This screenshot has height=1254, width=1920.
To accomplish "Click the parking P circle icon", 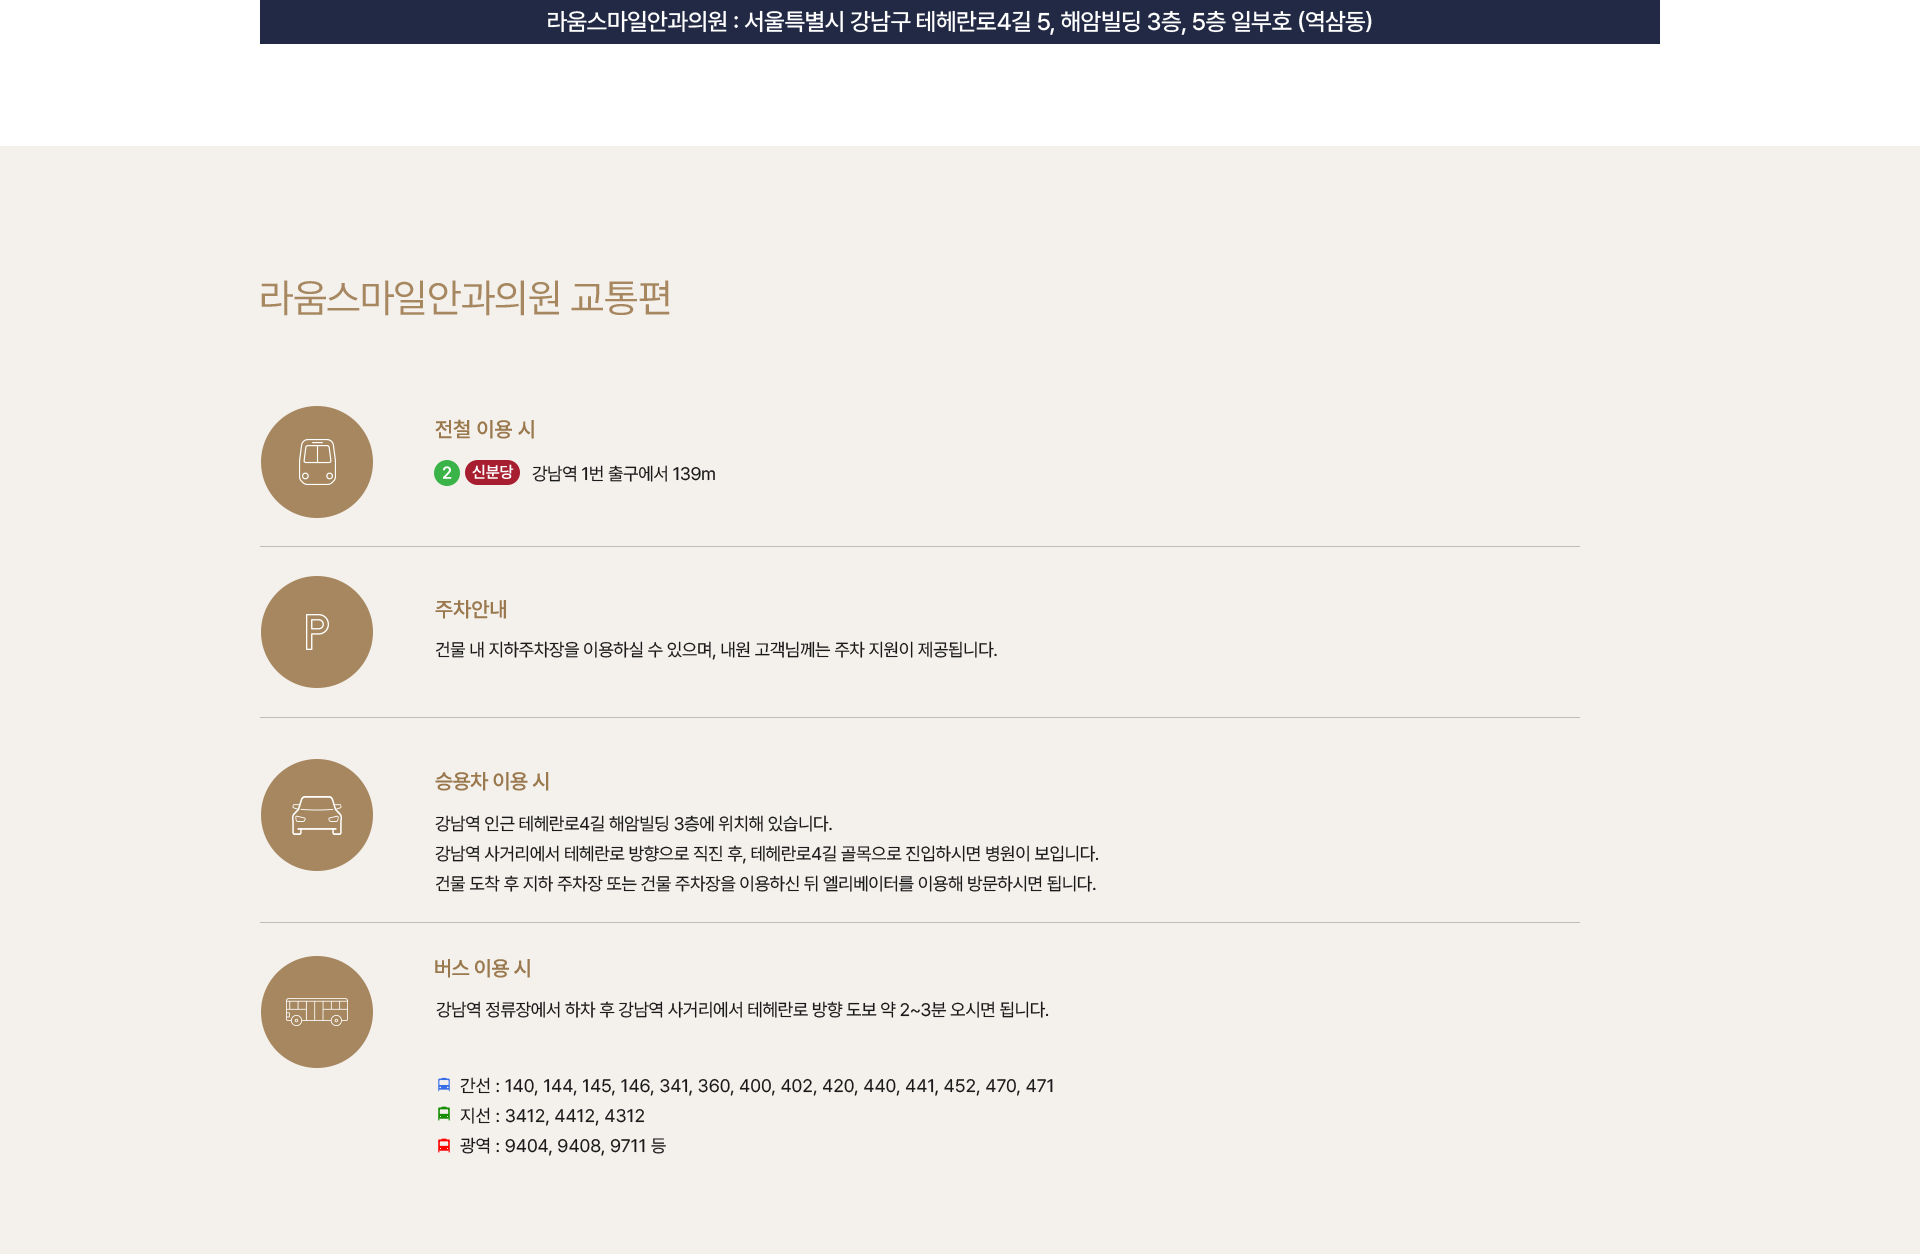I will pyautogui.click(x=317, y=632).
